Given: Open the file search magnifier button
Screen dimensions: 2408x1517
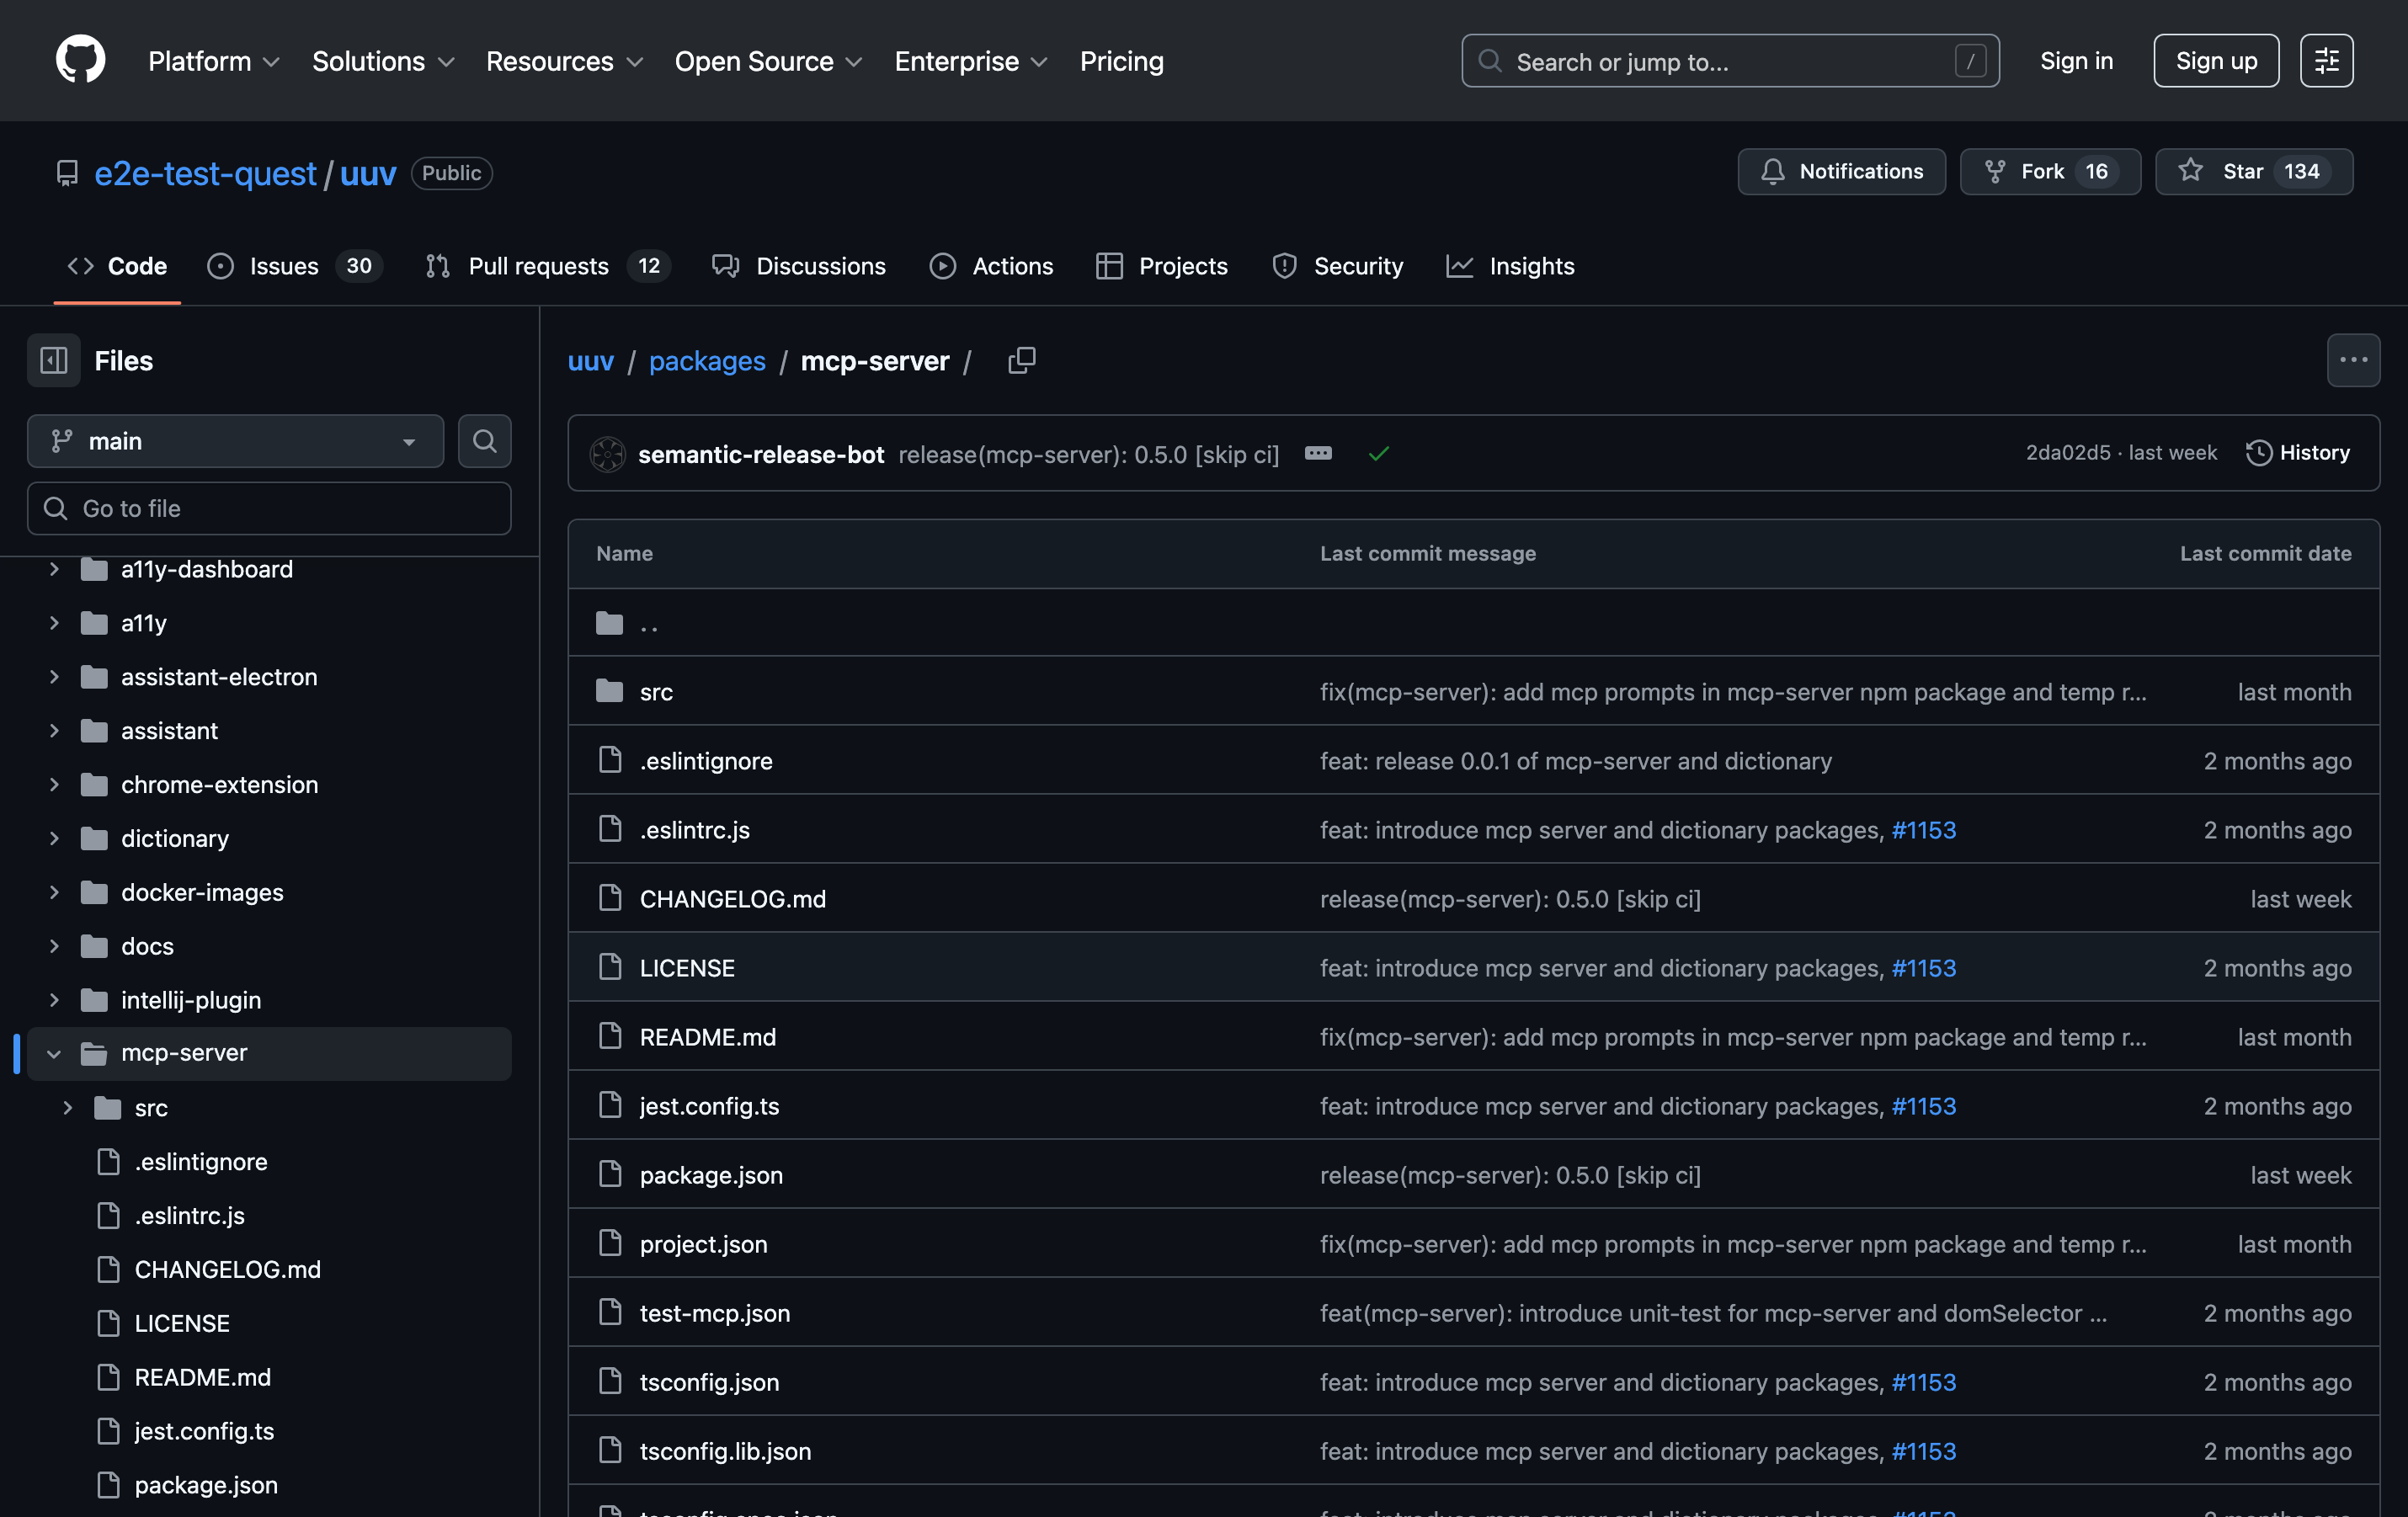Looking at the screenshot, I should click(x=484, y=441).
